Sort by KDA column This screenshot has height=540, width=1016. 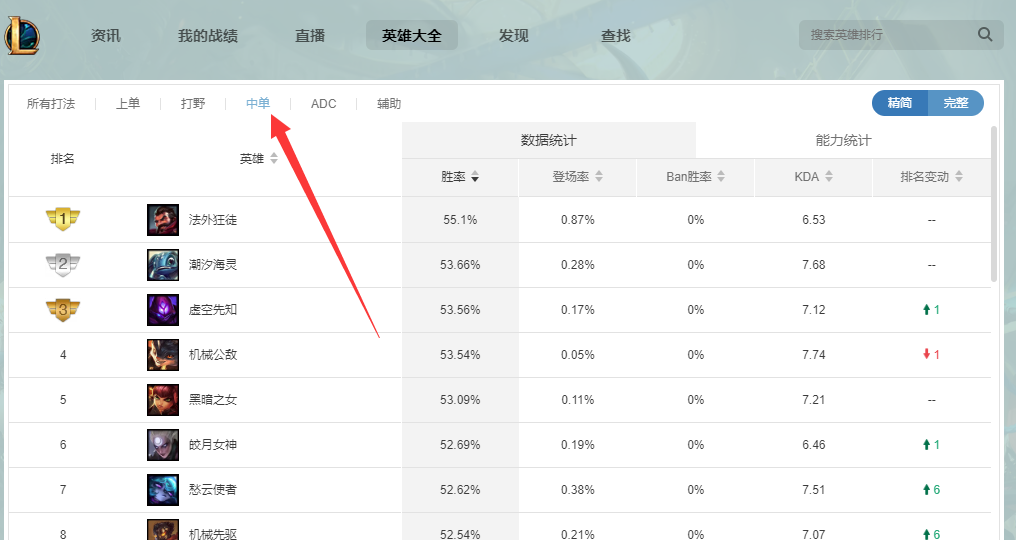click(813, 177)
